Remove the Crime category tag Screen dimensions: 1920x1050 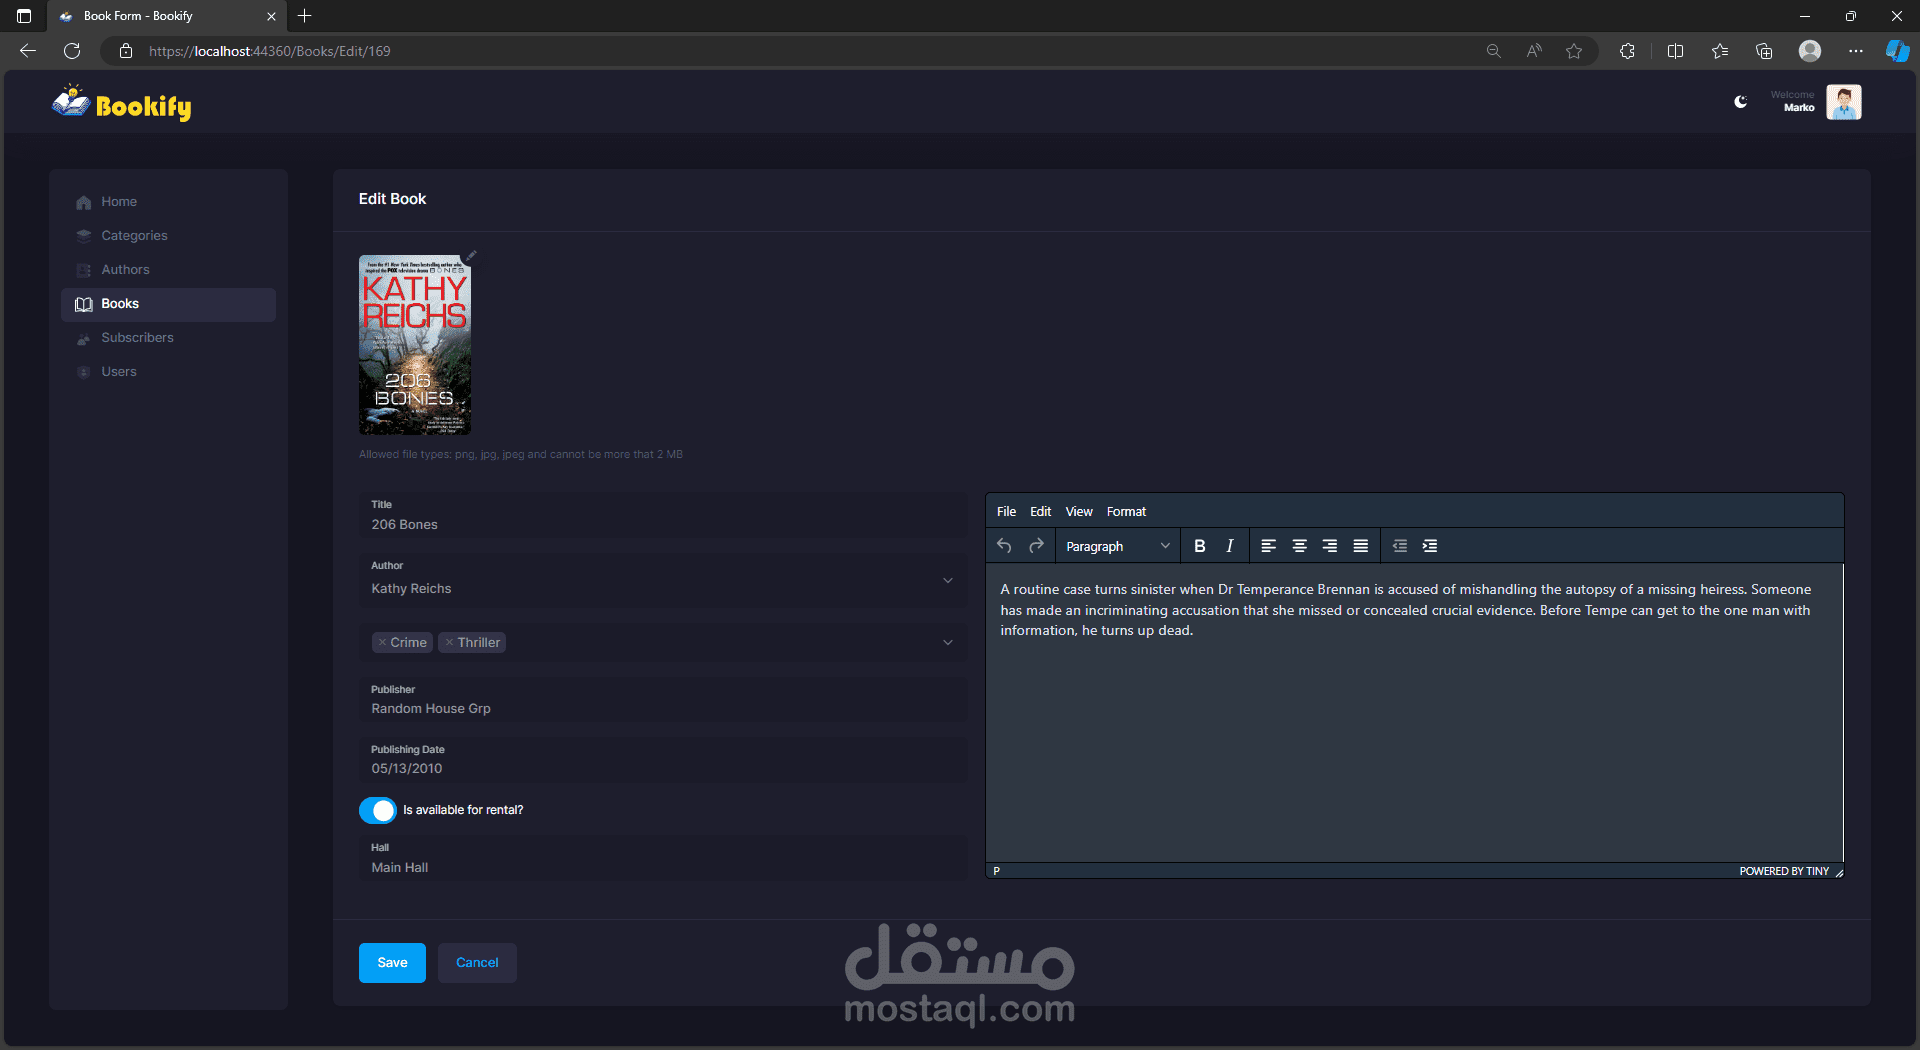[x=382, y=643]
